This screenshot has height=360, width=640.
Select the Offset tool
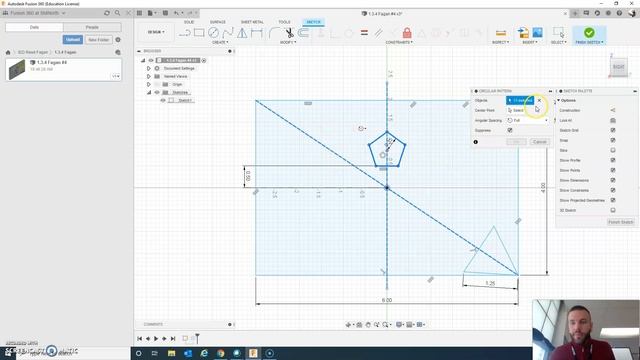pyautogui.click(x=303, y=33)
